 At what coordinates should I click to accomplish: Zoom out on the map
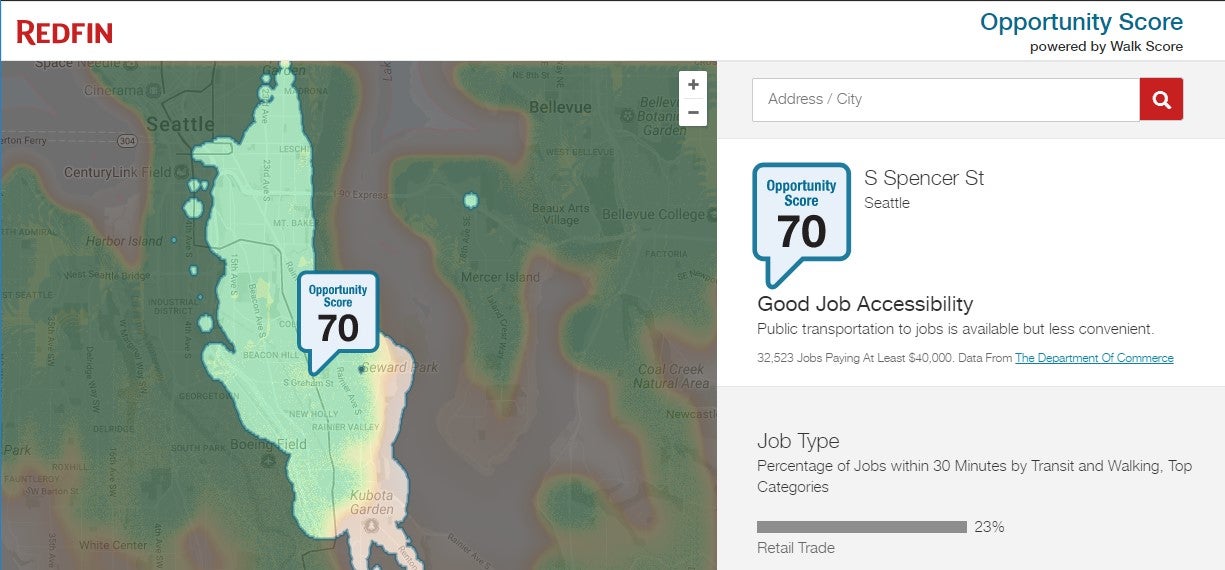coord(693,112)
